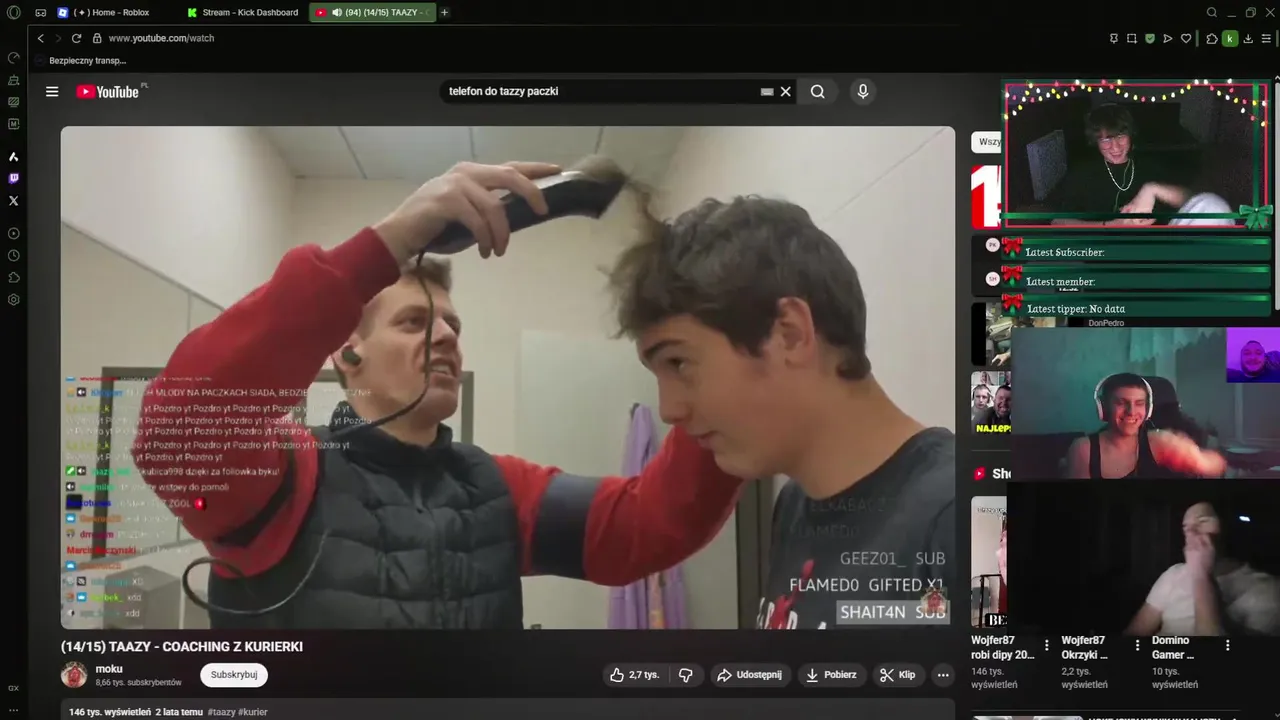Image resolution: width=1280 pixels, height=720 pixels.
Task: Open the moku channel avatar
Action: pyautogui.click(x=74, y=675)
